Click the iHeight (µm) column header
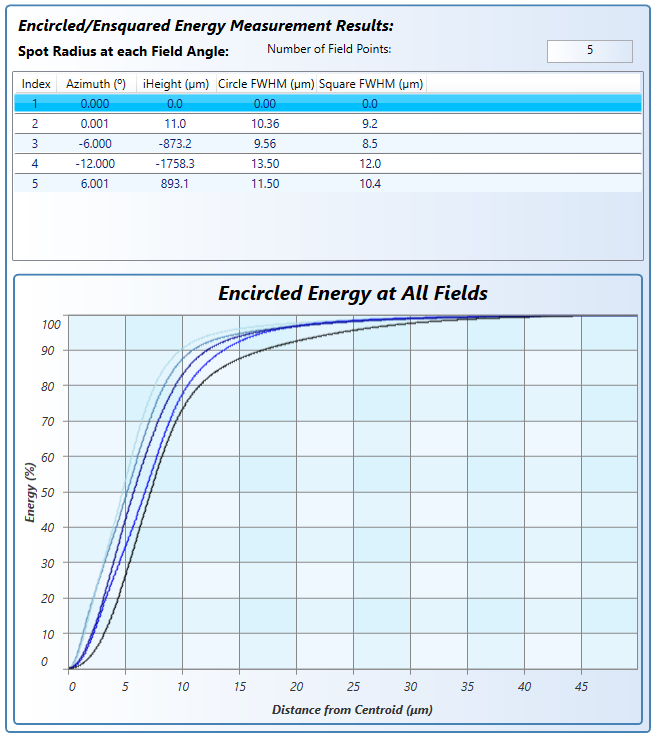This screenshot has height=738, width=651. pyautogui.click(x=175, y=84)
